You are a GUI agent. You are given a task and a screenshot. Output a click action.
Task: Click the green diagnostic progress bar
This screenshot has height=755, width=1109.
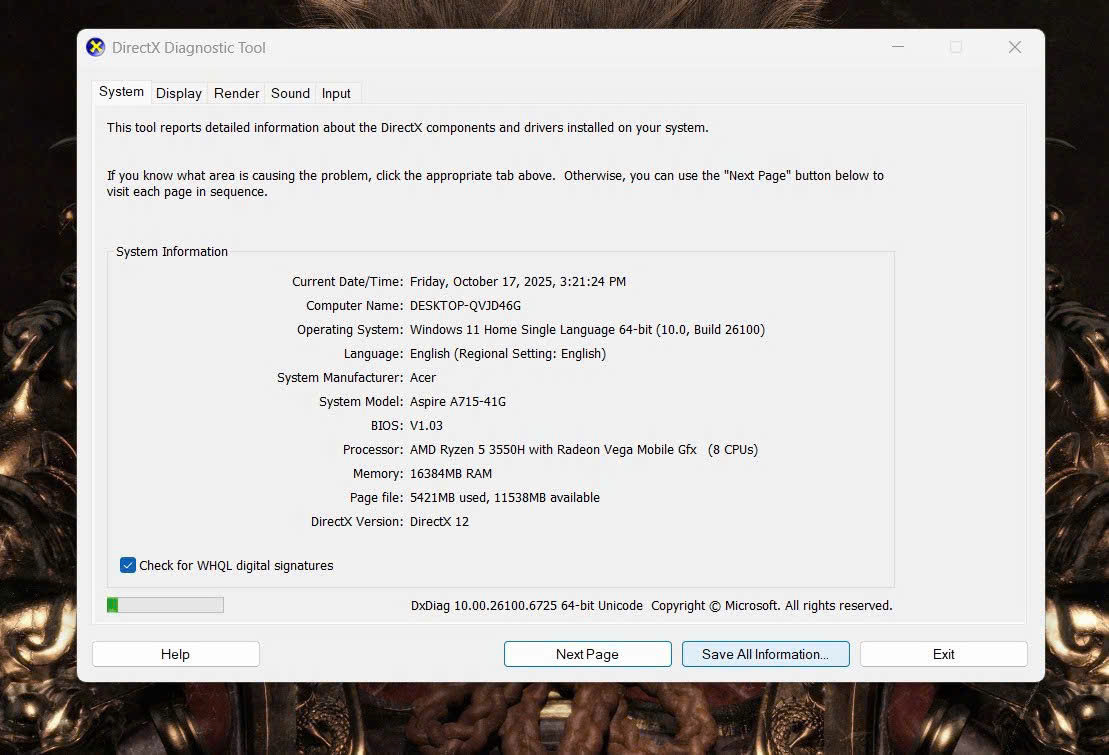(165, 605)
